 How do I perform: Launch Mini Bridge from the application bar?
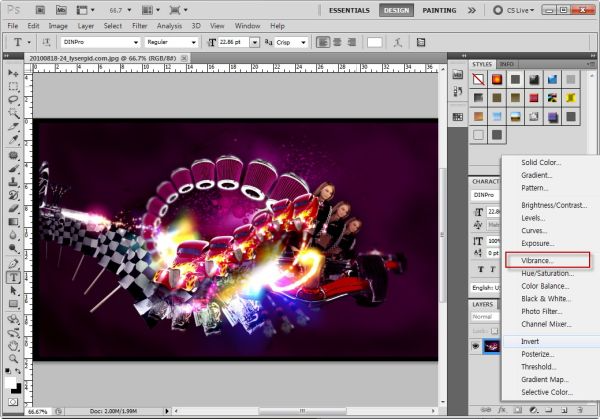click(61, 10)
